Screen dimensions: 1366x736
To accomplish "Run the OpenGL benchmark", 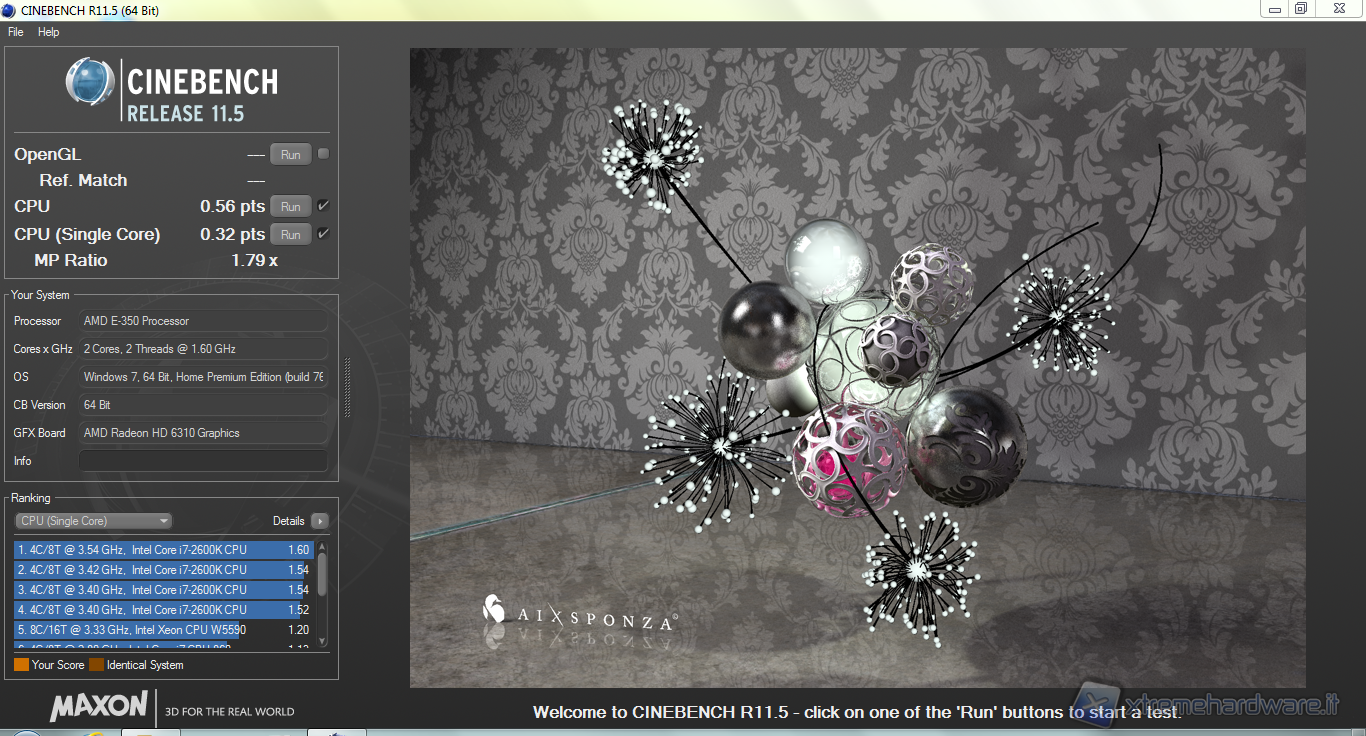I will click(290, 155).
